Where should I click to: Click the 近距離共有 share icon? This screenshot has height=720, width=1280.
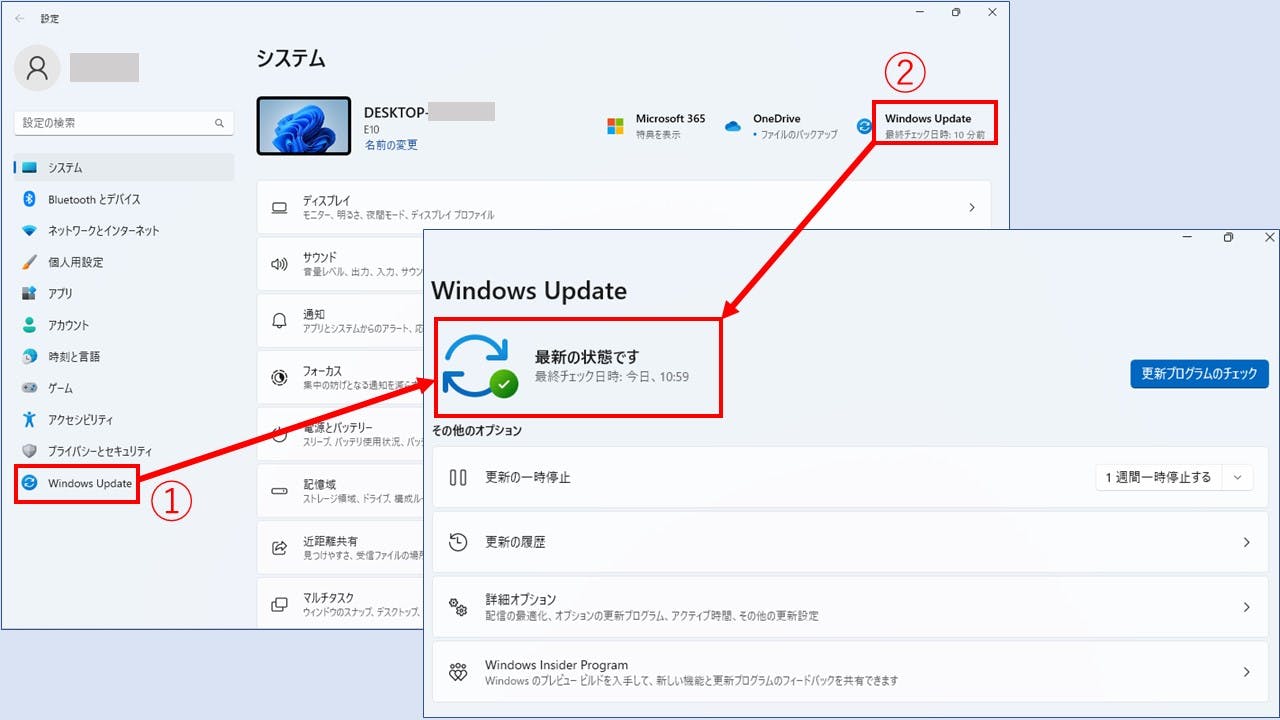(x=280, y=548)
